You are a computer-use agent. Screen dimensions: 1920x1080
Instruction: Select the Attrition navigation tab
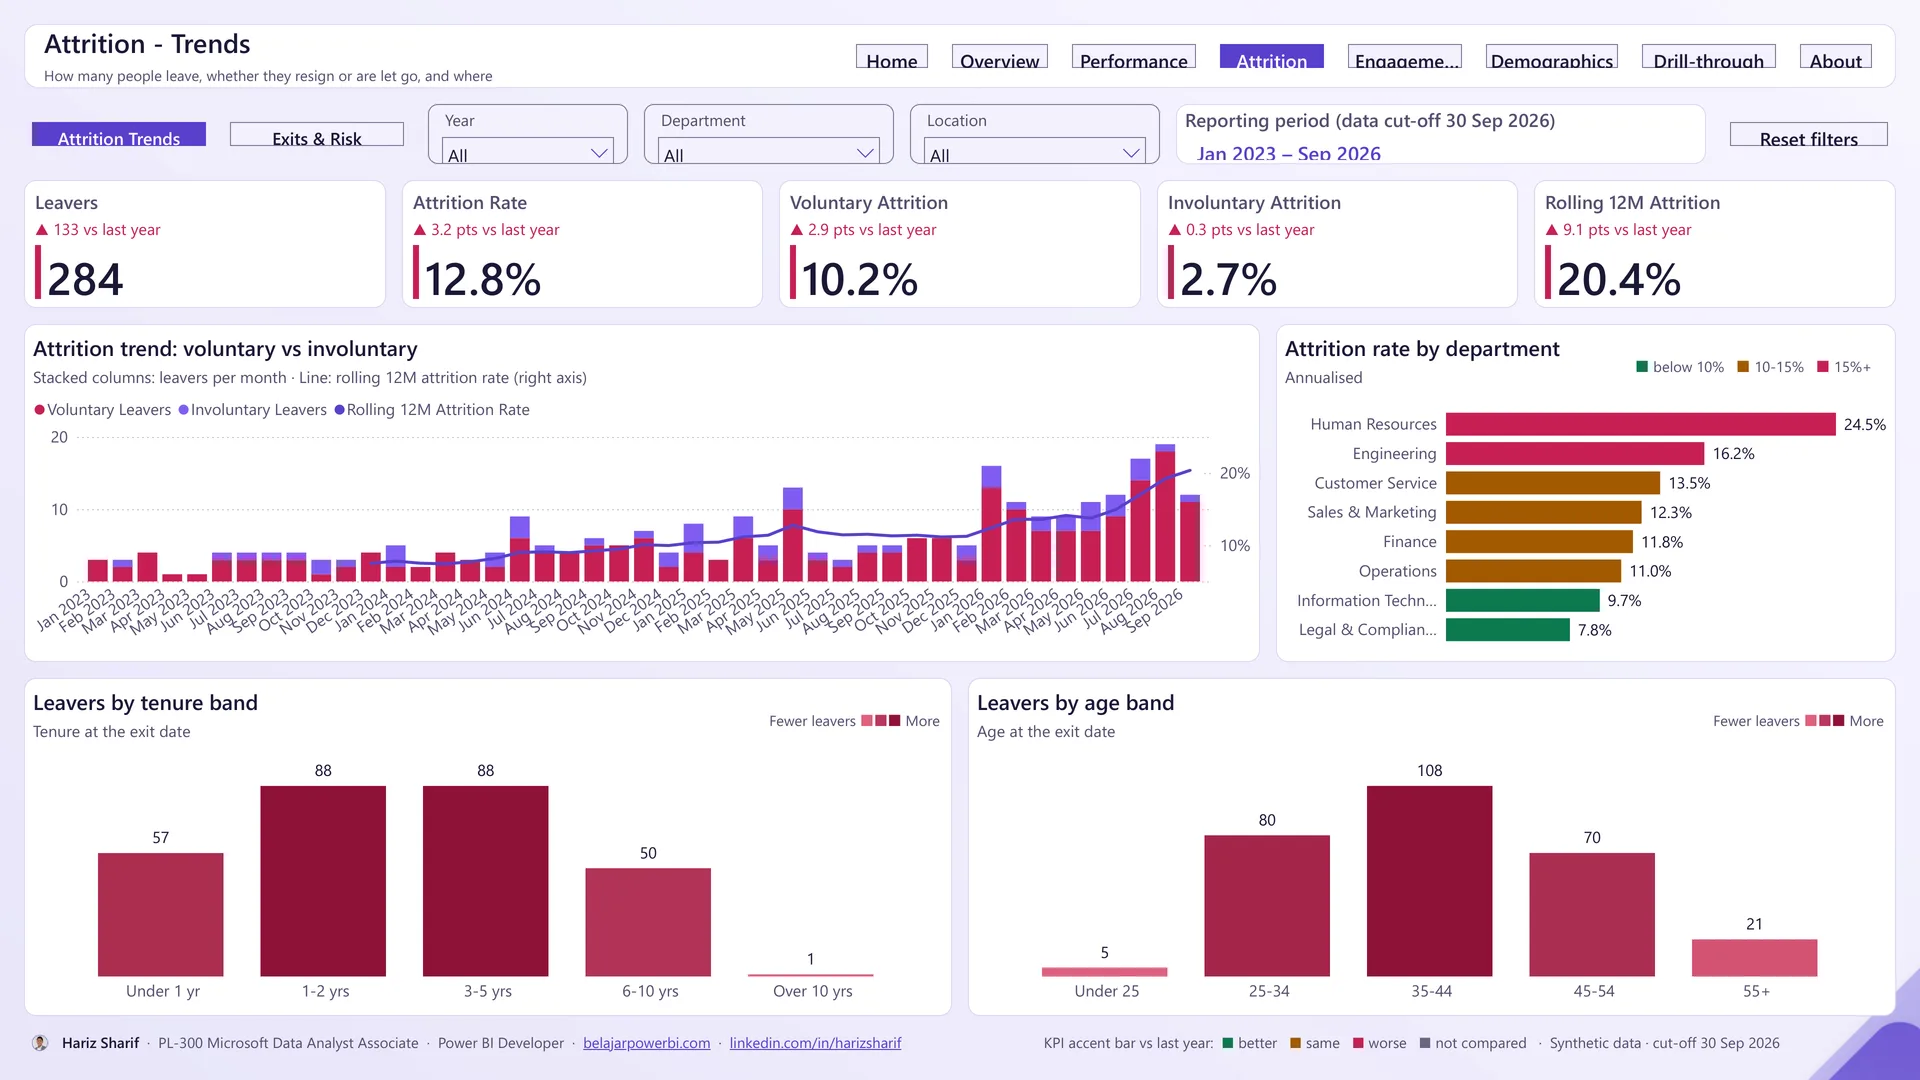click(1272, 57)
